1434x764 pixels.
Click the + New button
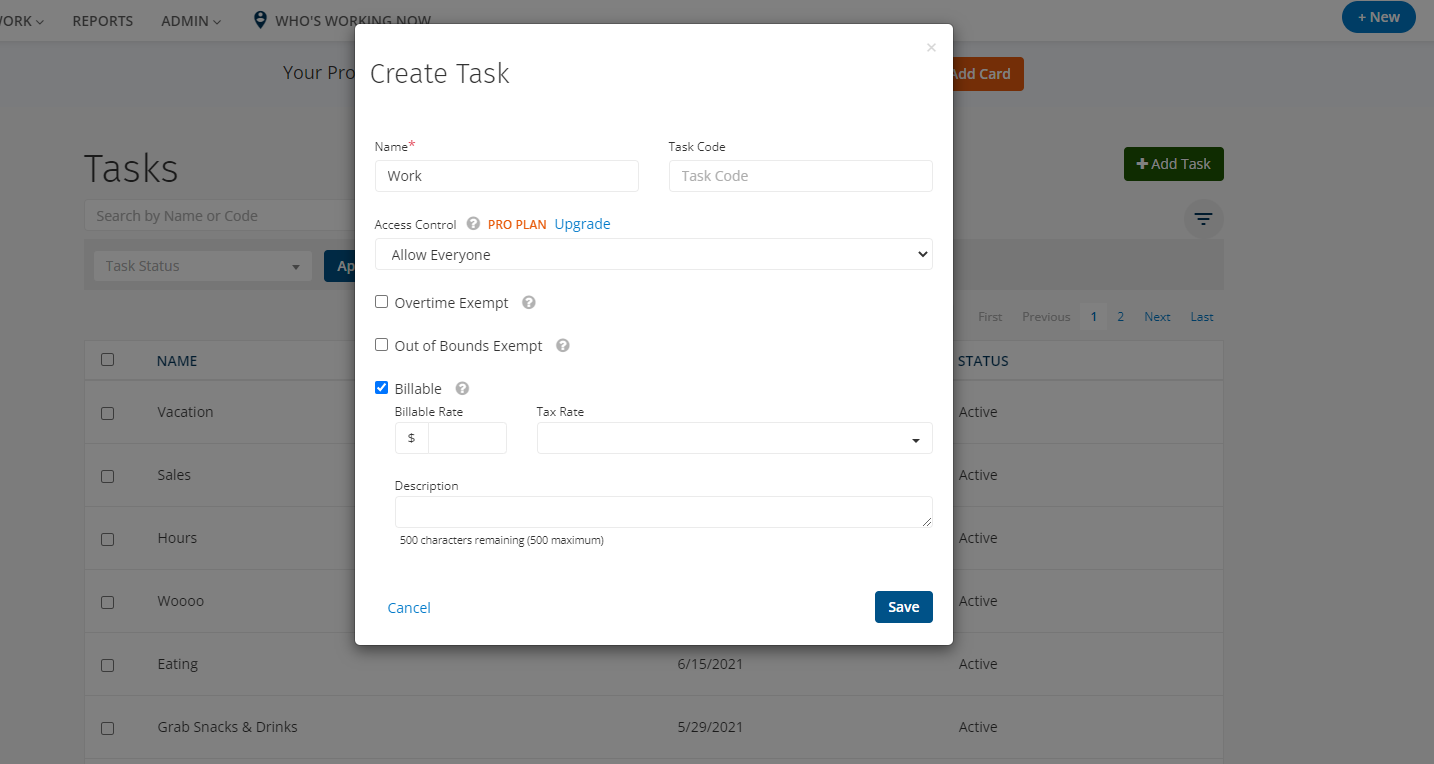pos(1379,17)
